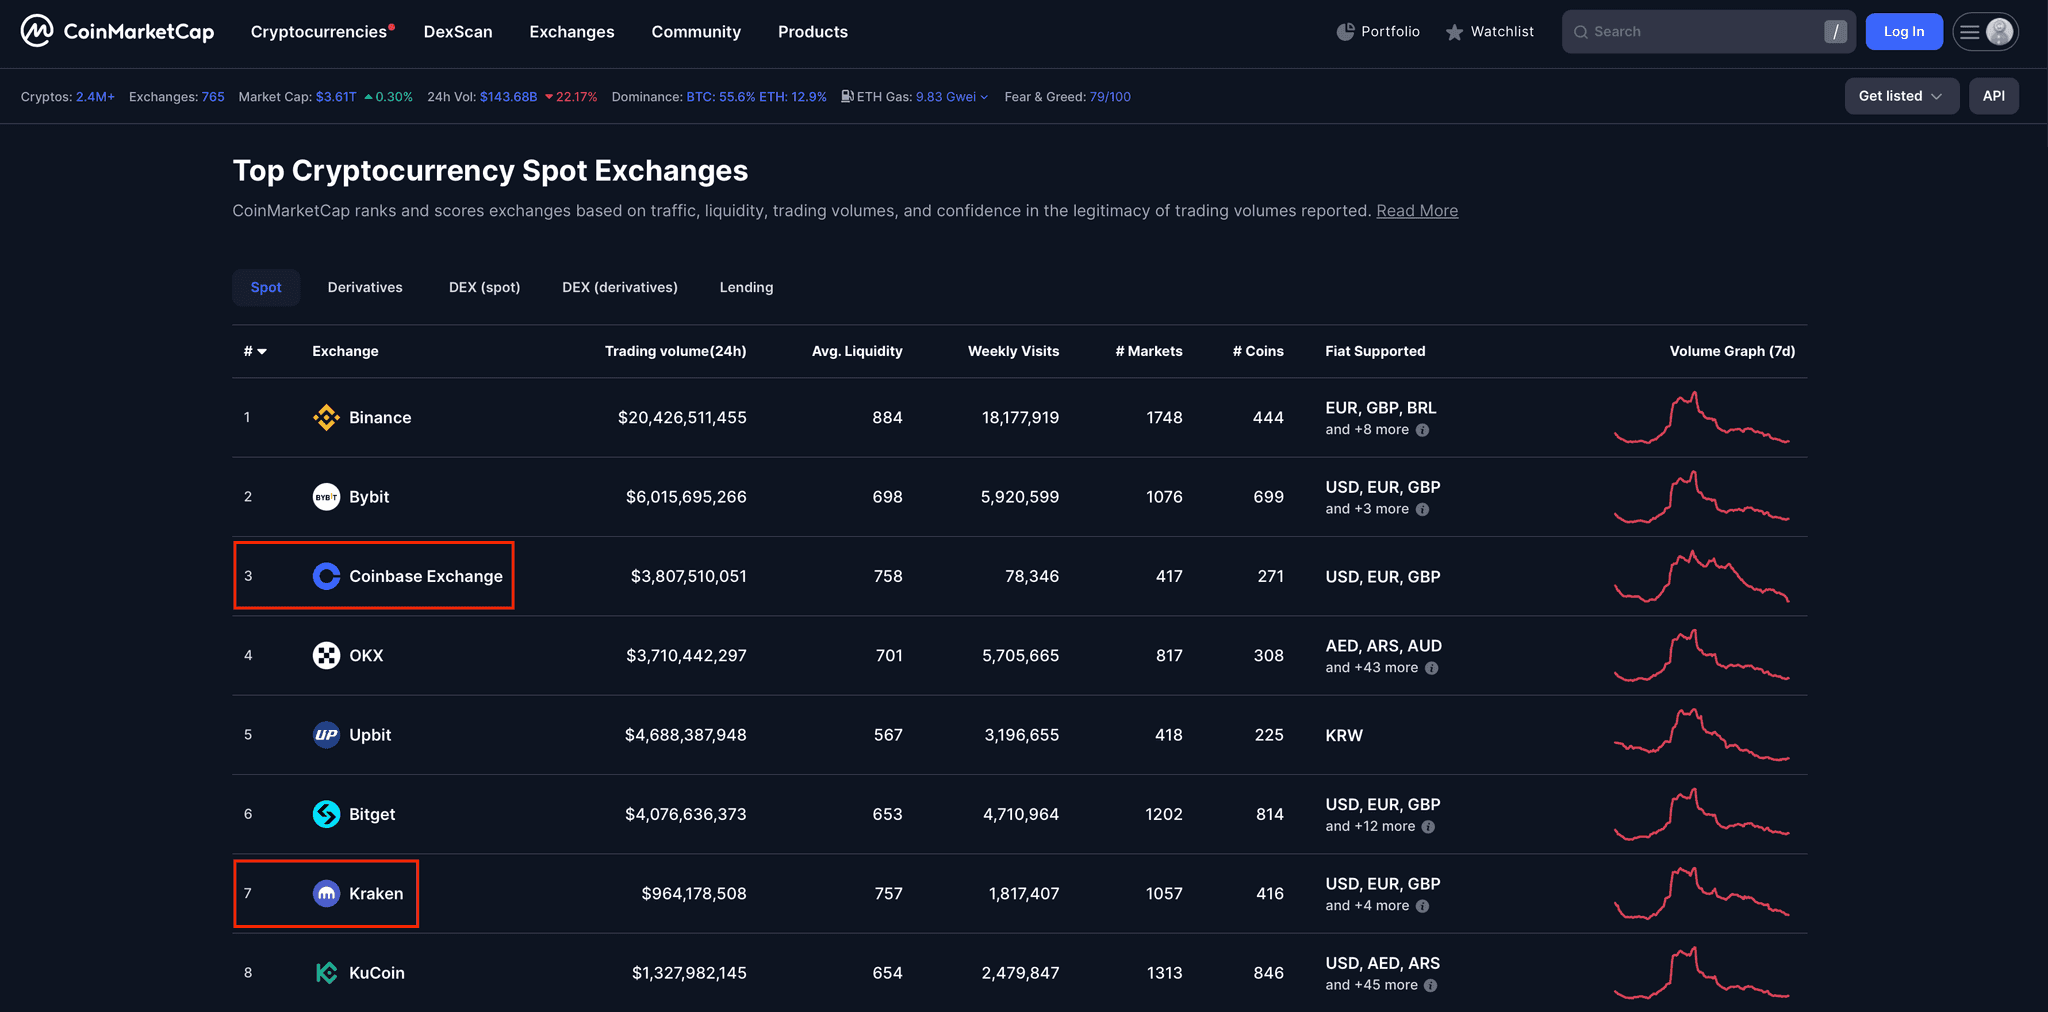Show info for Binance's additional fiat currencies

click(x=1423, y=430)
